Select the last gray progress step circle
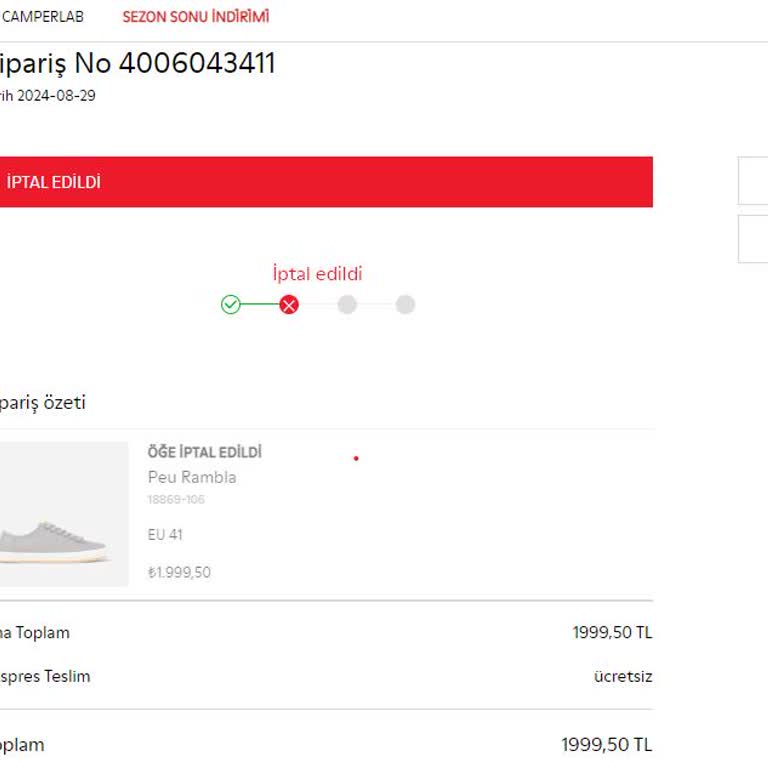The height and width of the screenshot is (768, 768). pyautogui.click(x=405, y=305)
